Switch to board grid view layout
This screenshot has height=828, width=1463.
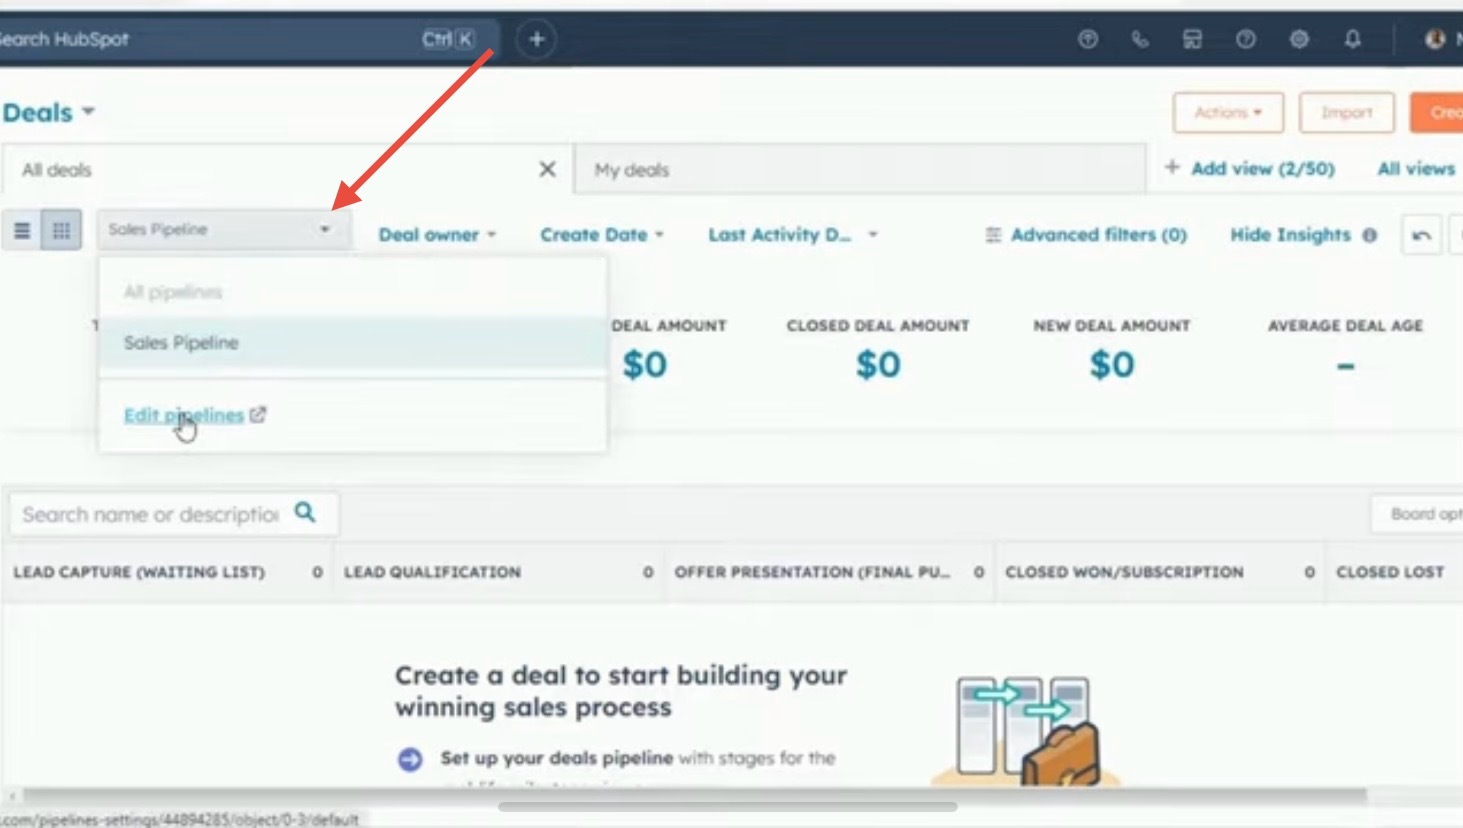[x=61, y=231]
